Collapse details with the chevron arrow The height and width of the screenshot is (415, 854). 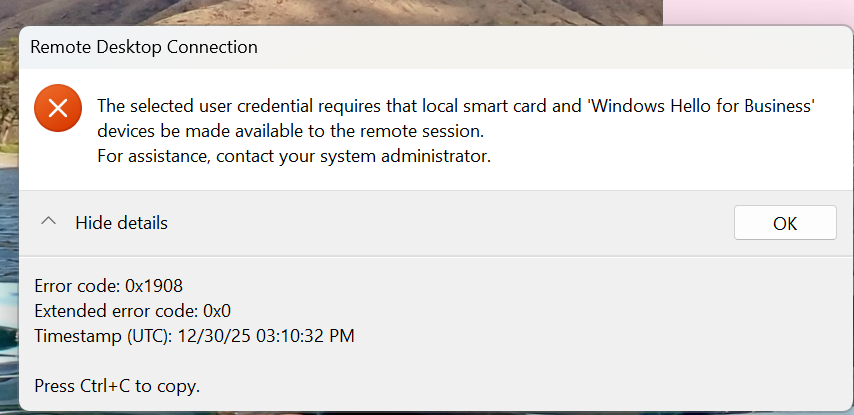pos(47,222)
